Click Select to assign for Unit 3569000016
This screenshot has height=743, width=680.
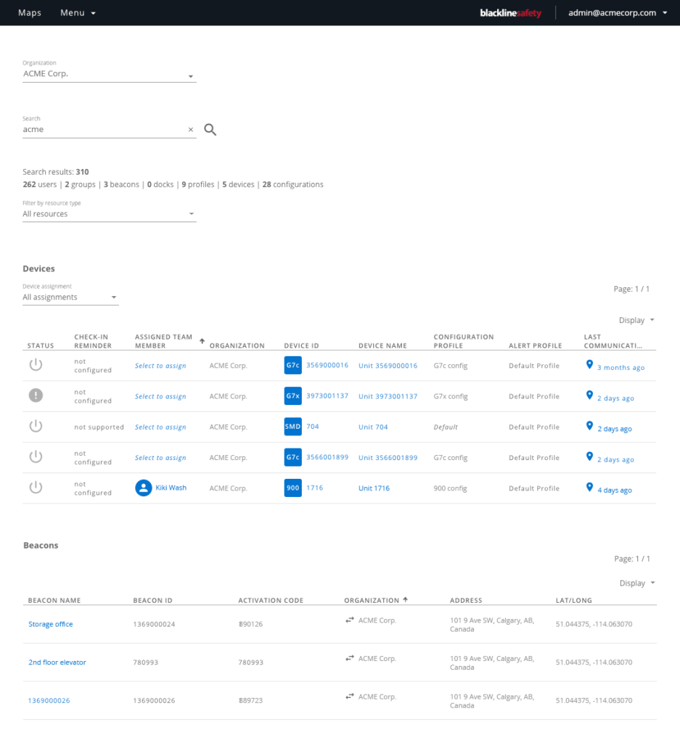160,366
